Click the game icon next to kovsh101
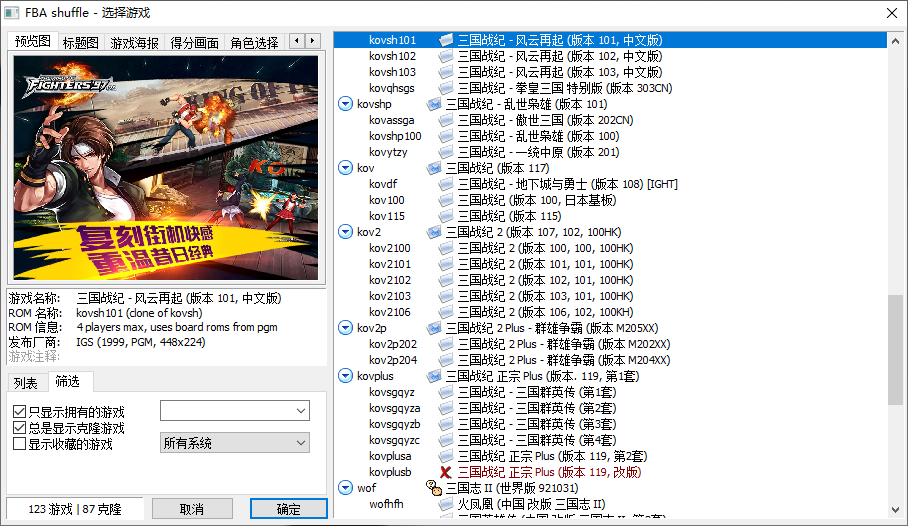 [x=446, y=40]
